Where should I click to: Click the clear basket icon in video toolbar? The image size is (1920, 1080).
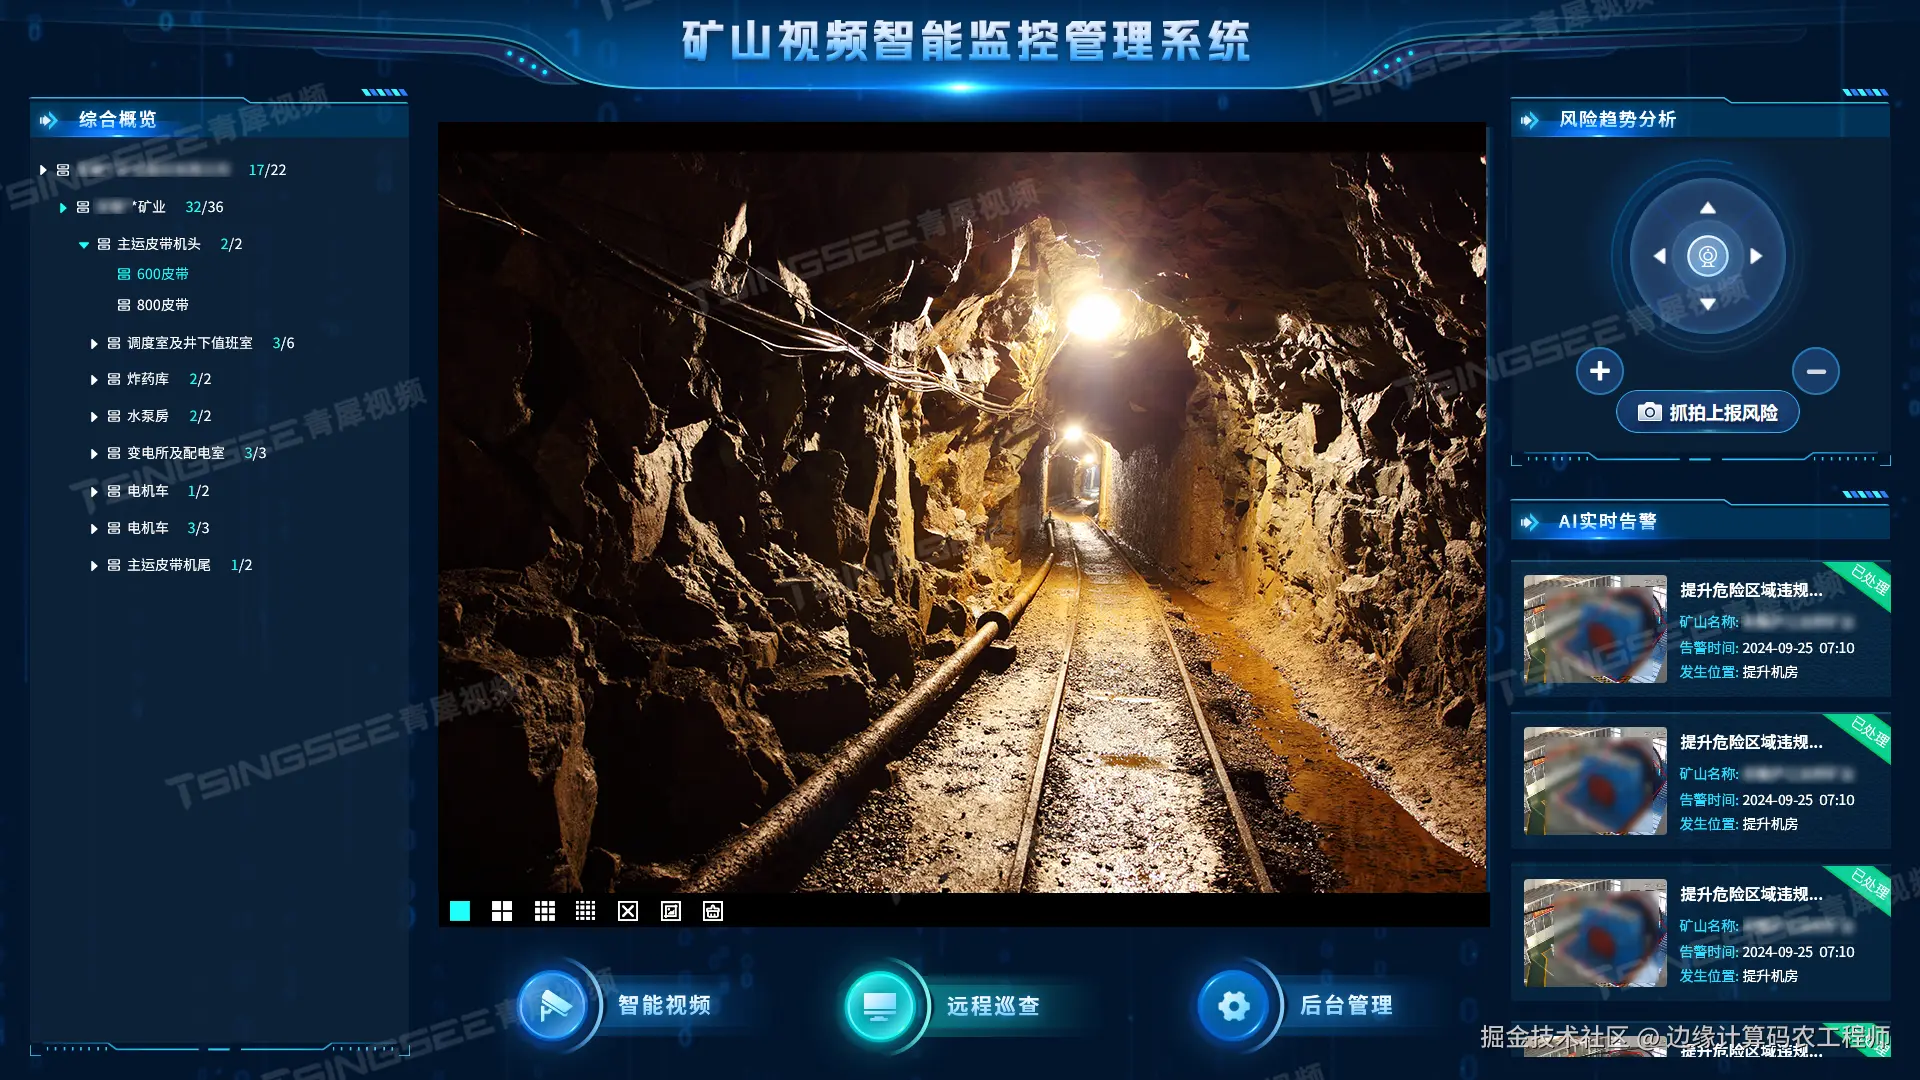pos(713,911)
